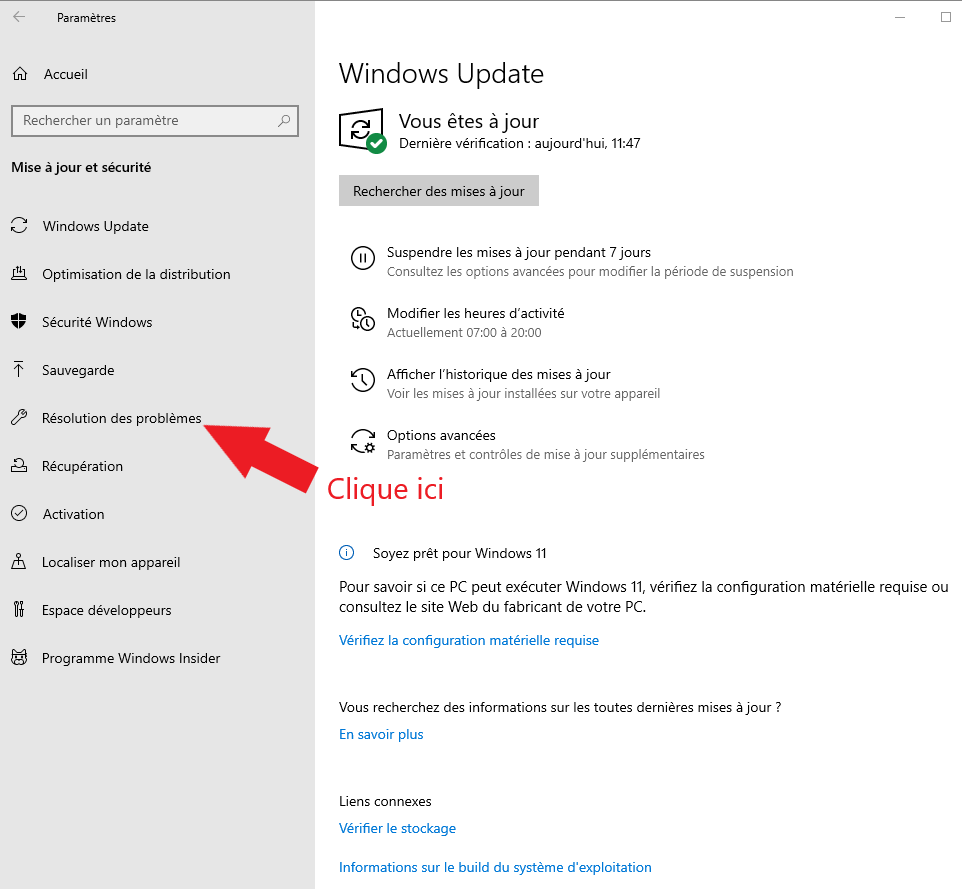
Task: Maximize the Paramètres window
Action: pos(945,17)
